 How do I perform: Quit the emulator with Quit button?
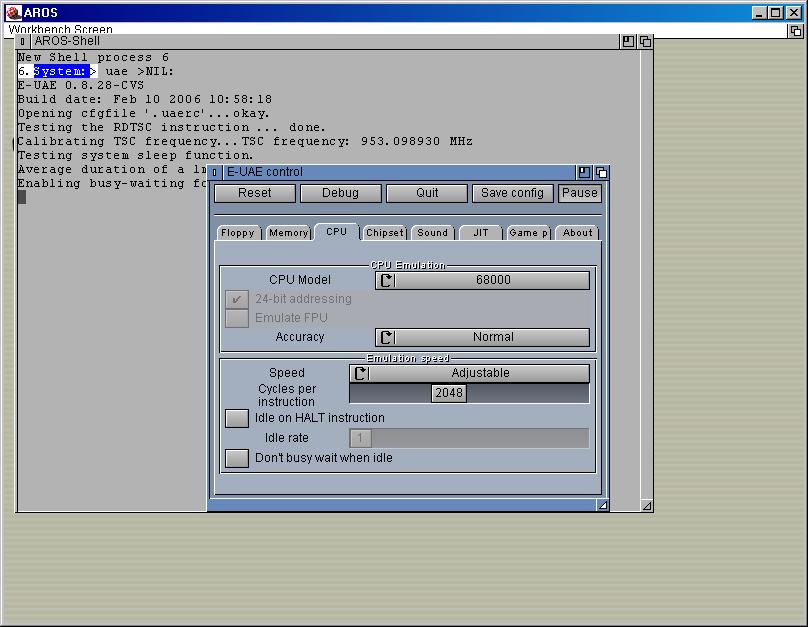427,193
